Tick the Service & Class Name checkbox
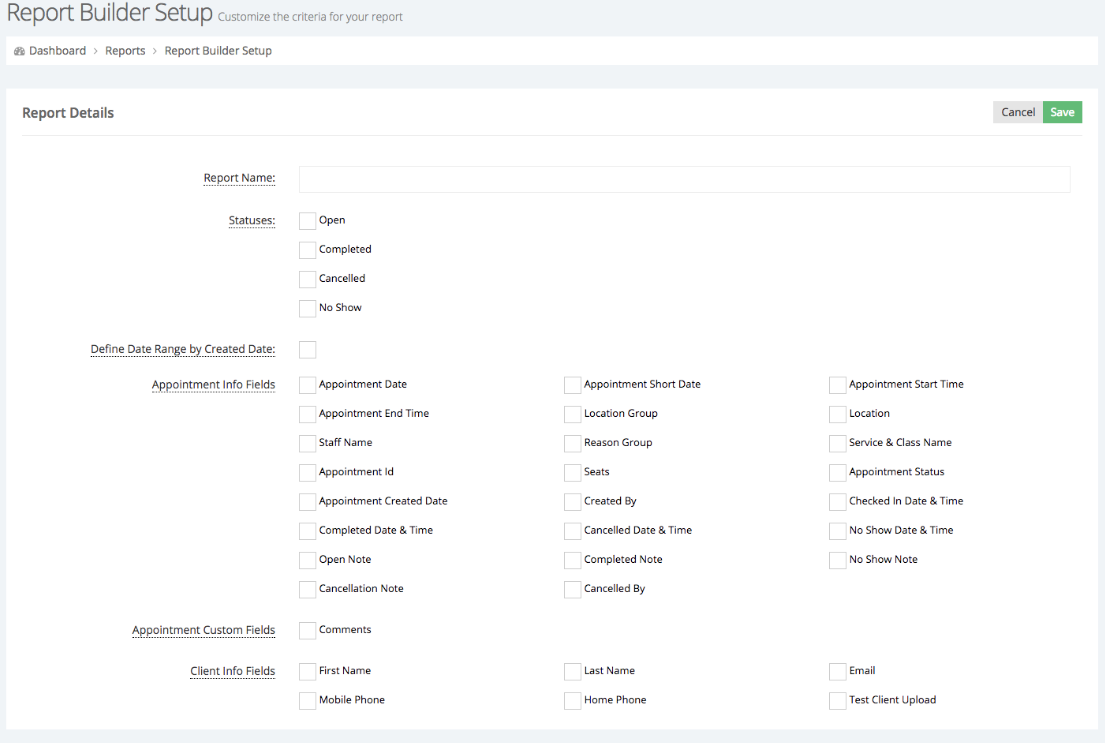The width and height of the screenshot is (1105, 743). (x=837, y=443)
